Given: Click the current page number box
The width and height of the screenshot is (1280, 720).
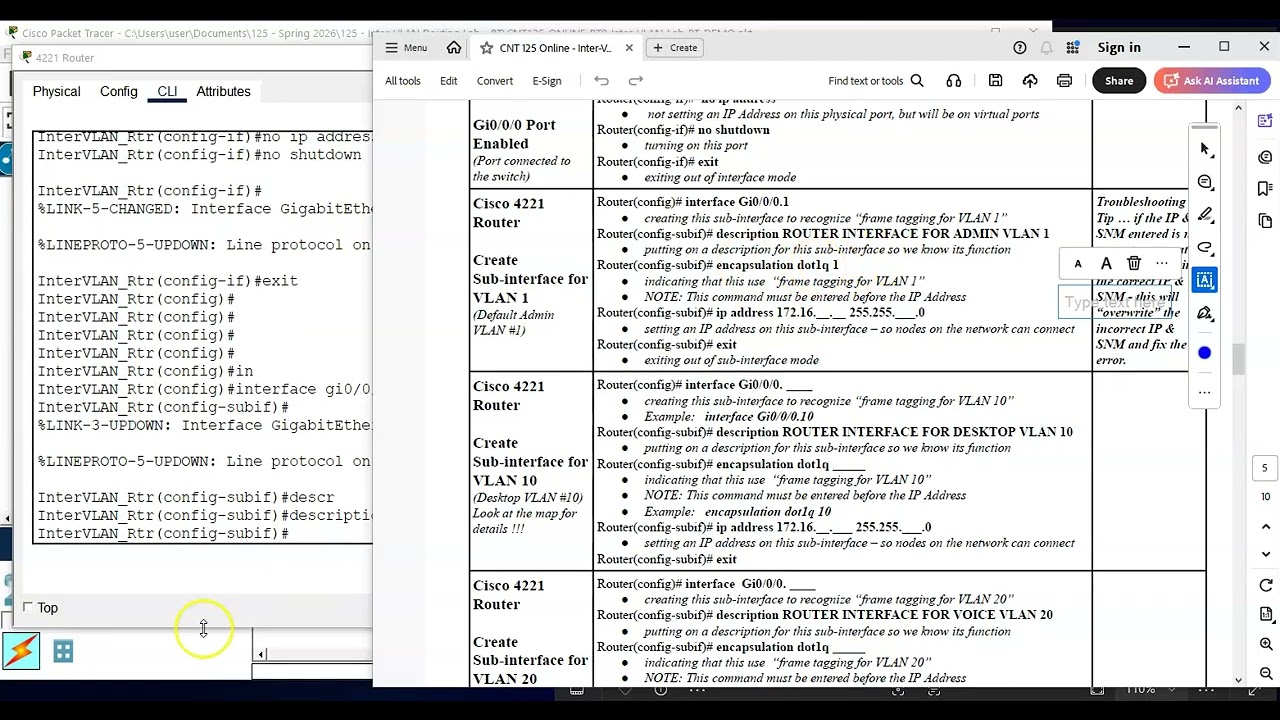Looking at the screenshot, I should [1264, 468].
